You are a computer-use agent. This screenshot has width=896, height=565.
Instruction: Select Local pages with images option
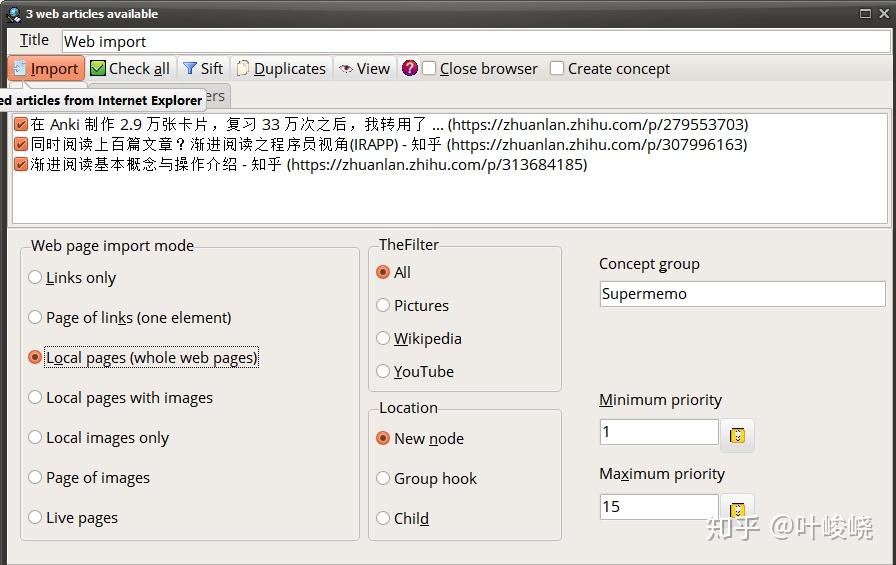pos(35,397)
